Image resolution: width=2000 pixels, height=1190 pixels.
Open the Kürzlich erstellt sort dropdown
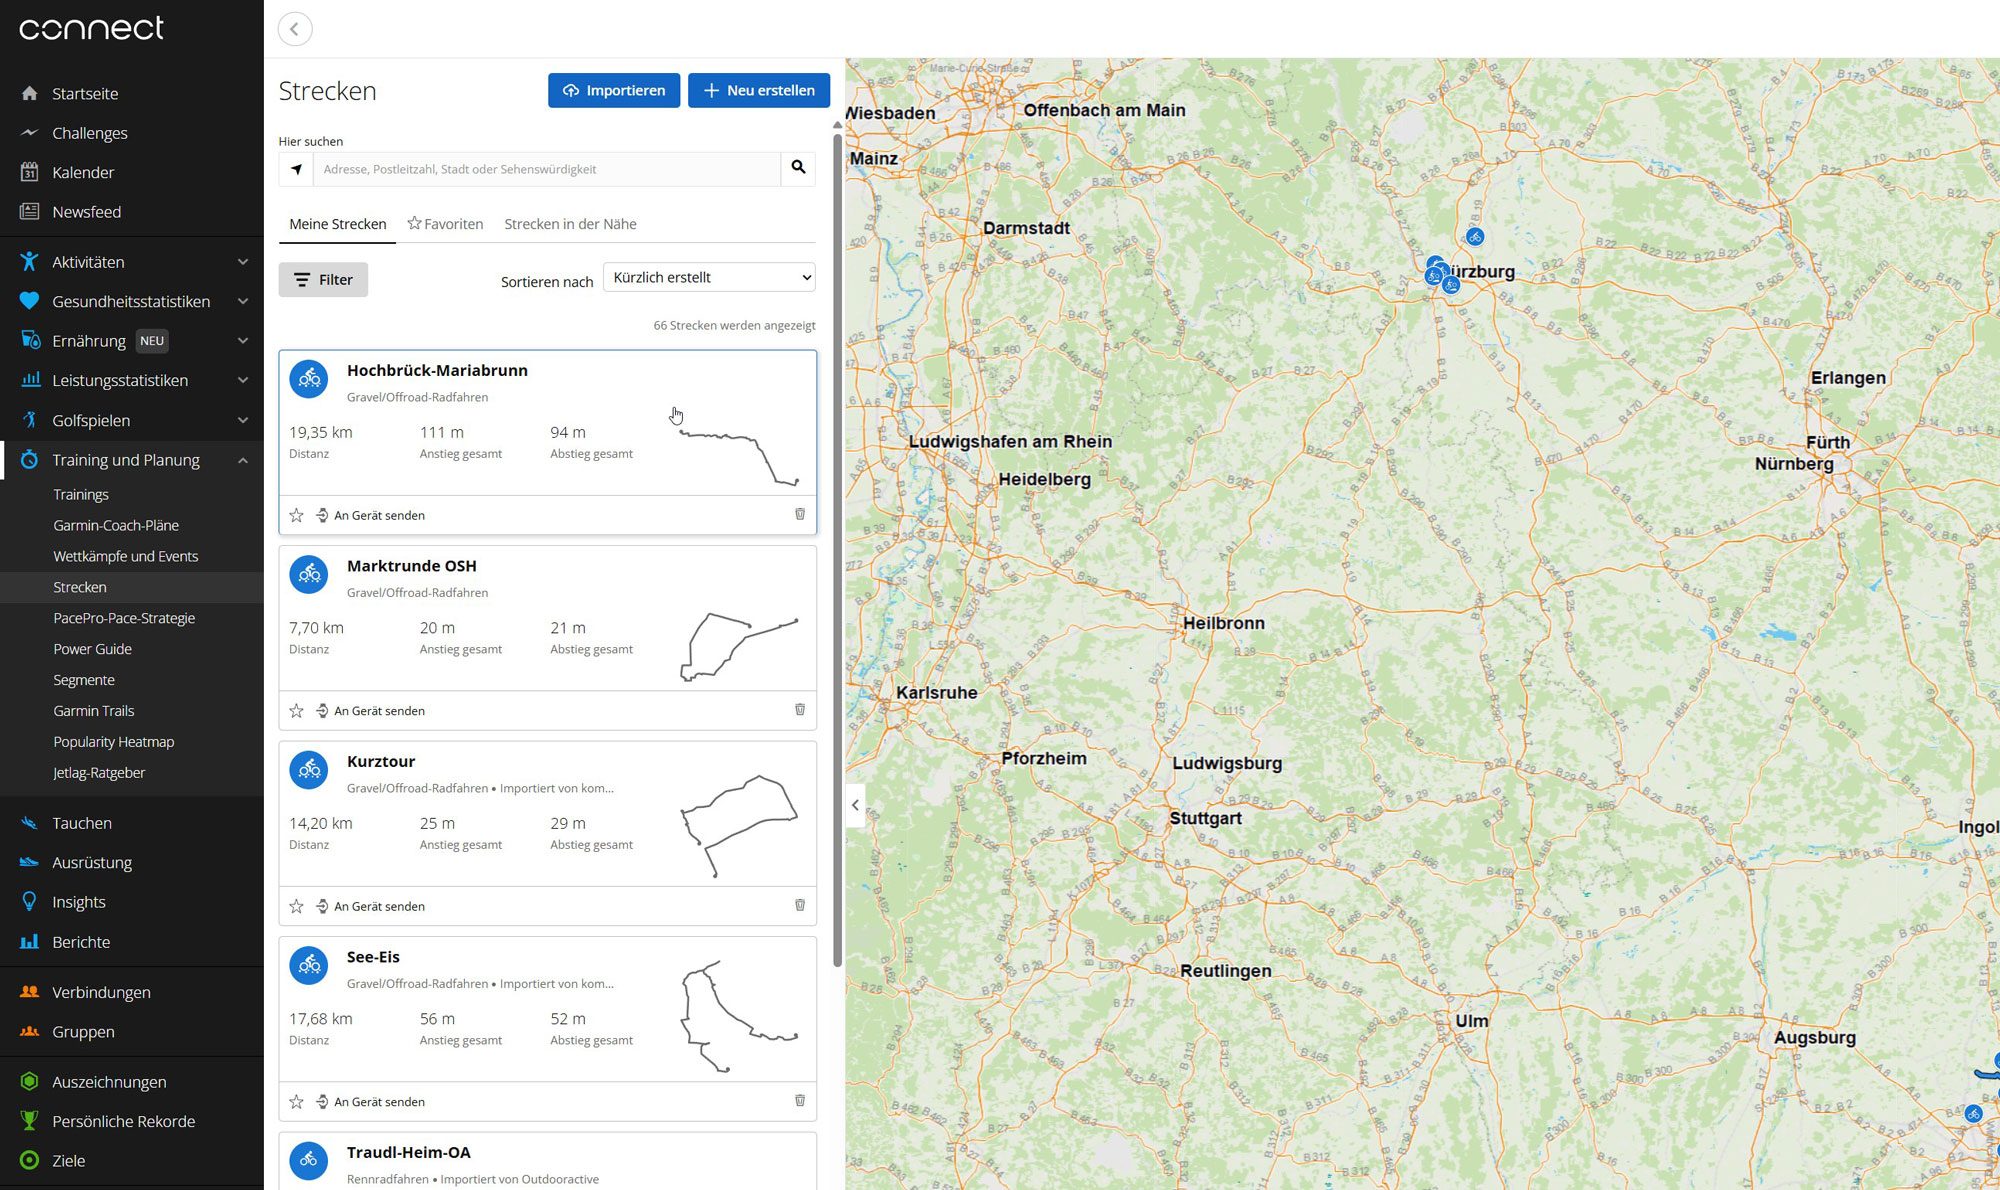pyautogui.click(x=709, y=277)
